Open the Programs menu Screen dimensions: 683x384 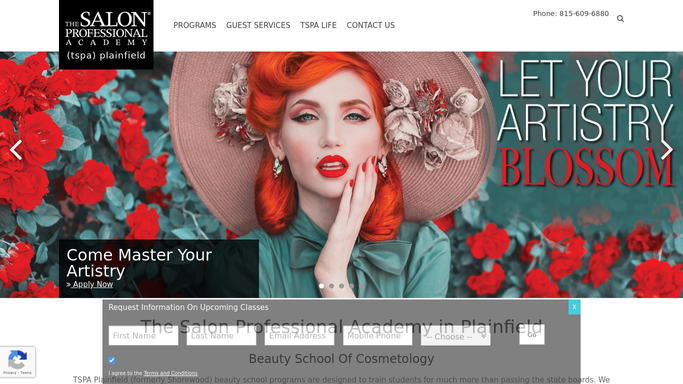click(195, 25)
